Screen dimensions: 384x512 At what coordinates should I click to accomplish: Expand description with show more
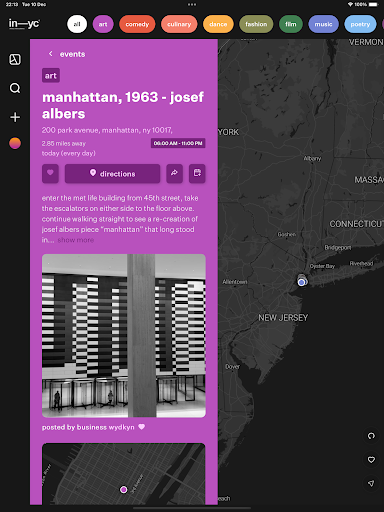(76, 240)
